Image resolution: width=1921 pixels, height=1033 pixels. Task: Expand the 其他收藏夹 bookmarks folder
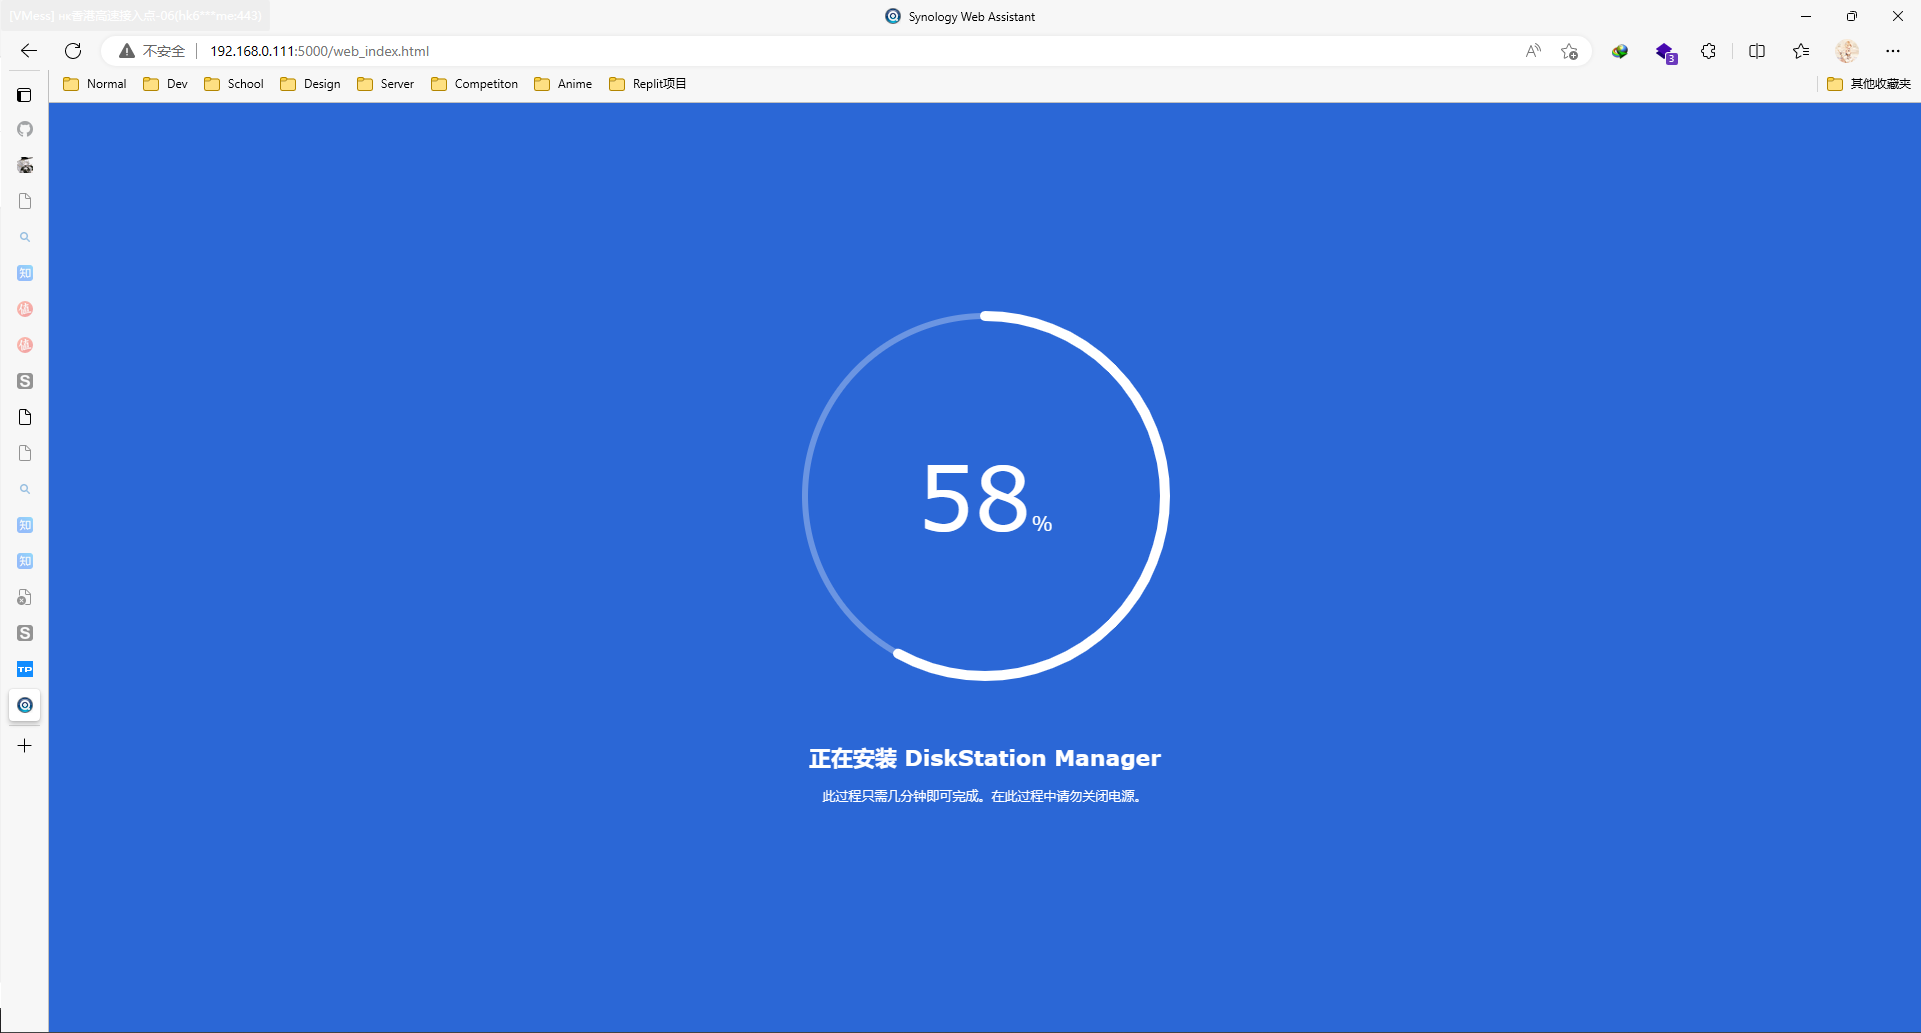coord(1868,84)
